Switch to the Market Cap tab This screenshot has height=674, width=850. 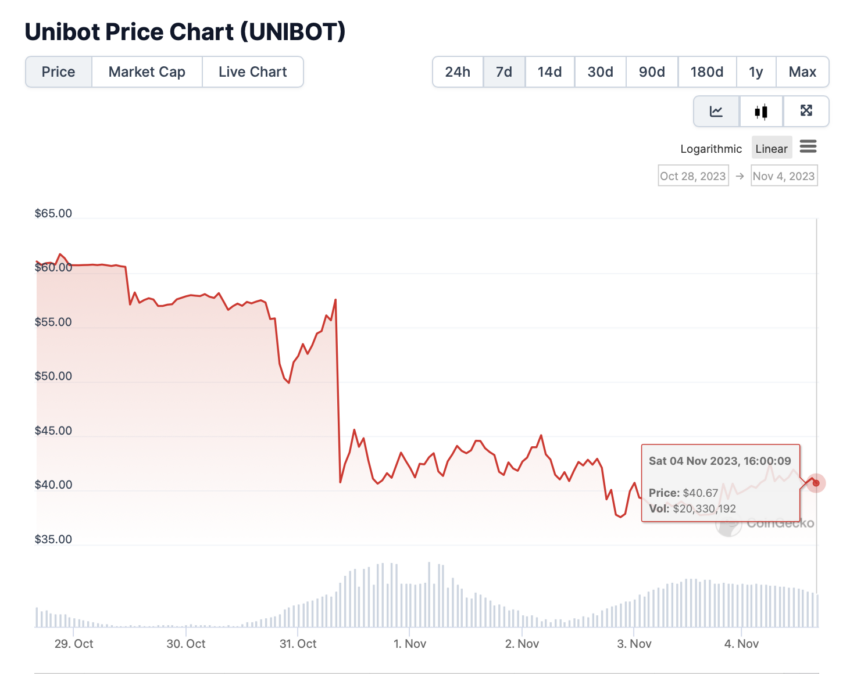(x=147, y=72)
